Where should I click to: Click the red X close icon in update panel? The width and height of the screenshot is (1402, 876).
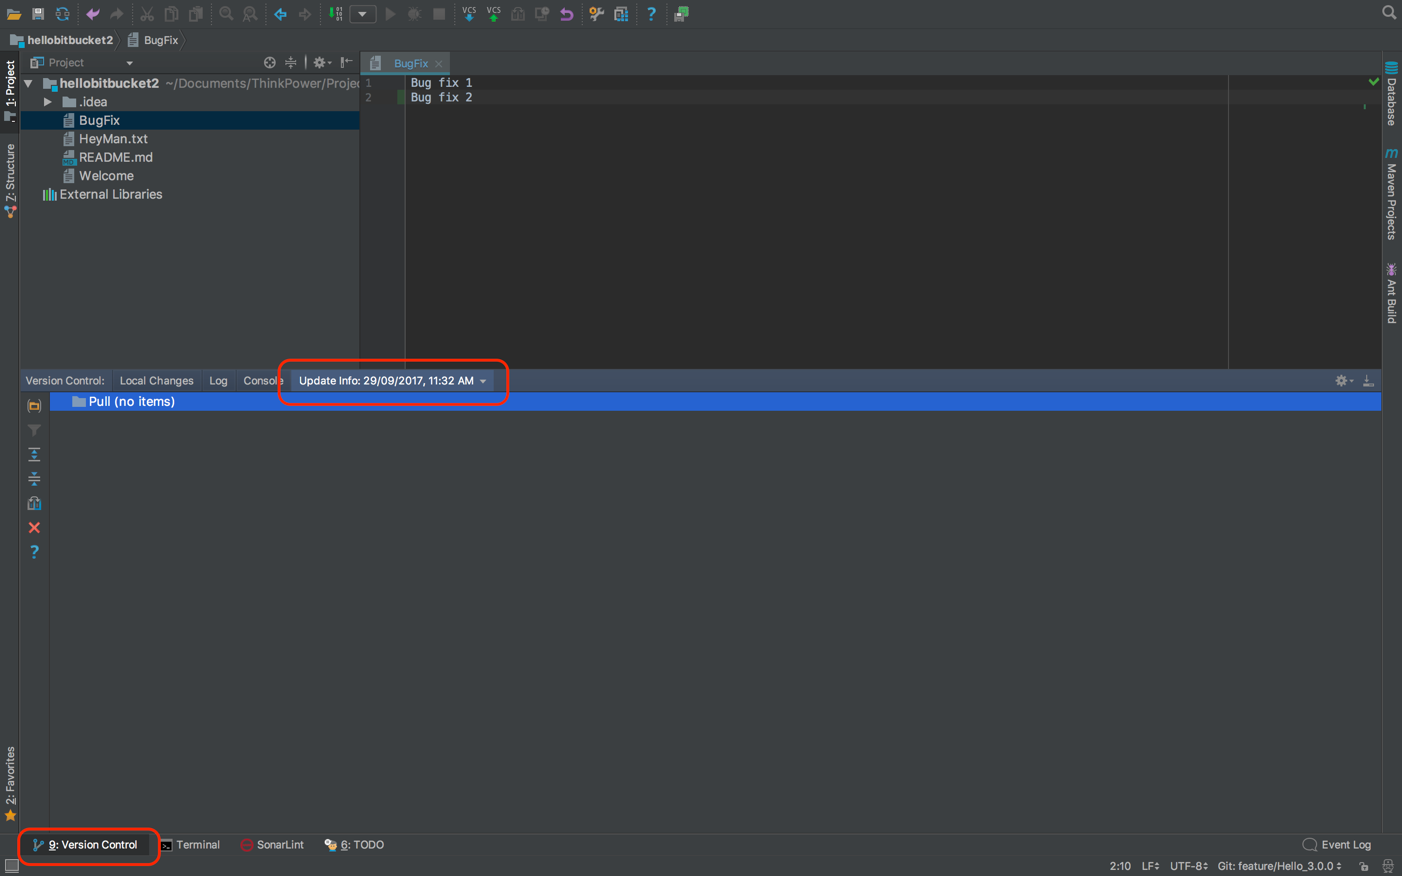click(34, 527)
